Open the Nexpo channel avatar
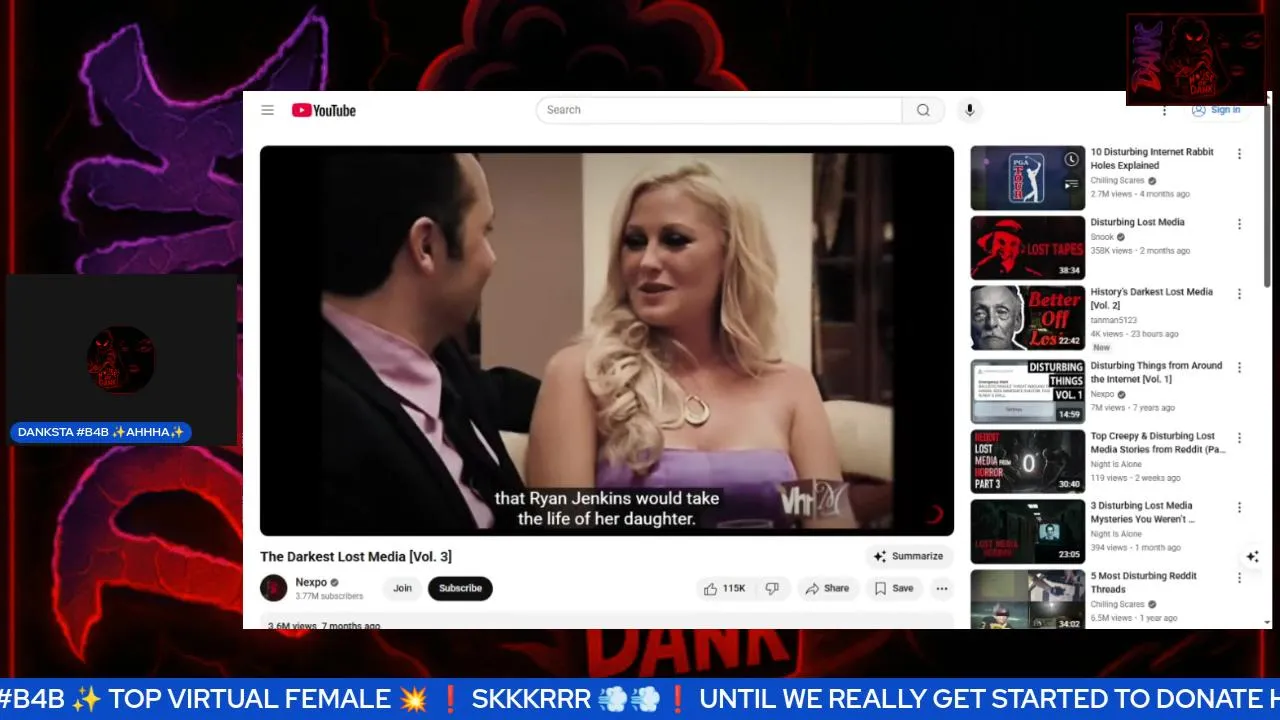 [274, 588]
